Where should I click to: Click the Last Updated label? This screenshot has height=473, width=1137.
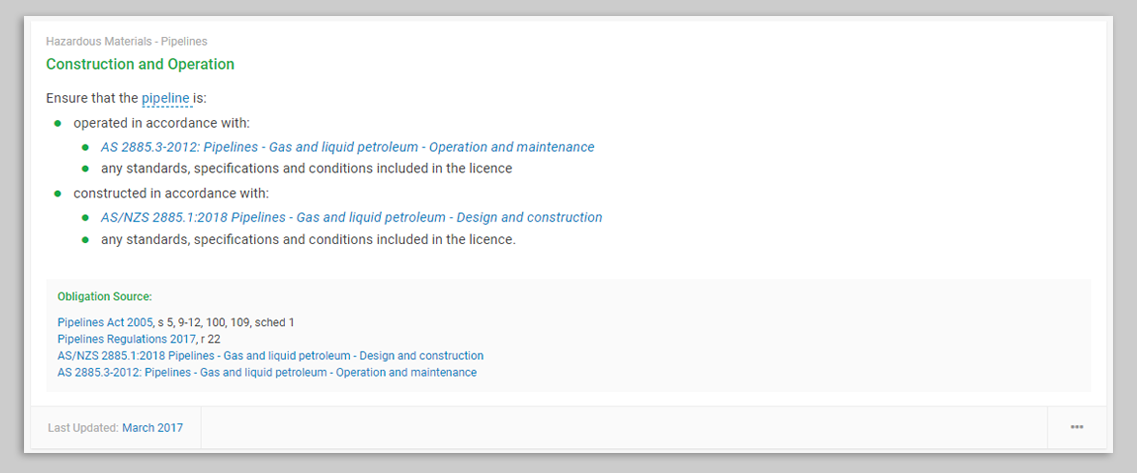83,428
